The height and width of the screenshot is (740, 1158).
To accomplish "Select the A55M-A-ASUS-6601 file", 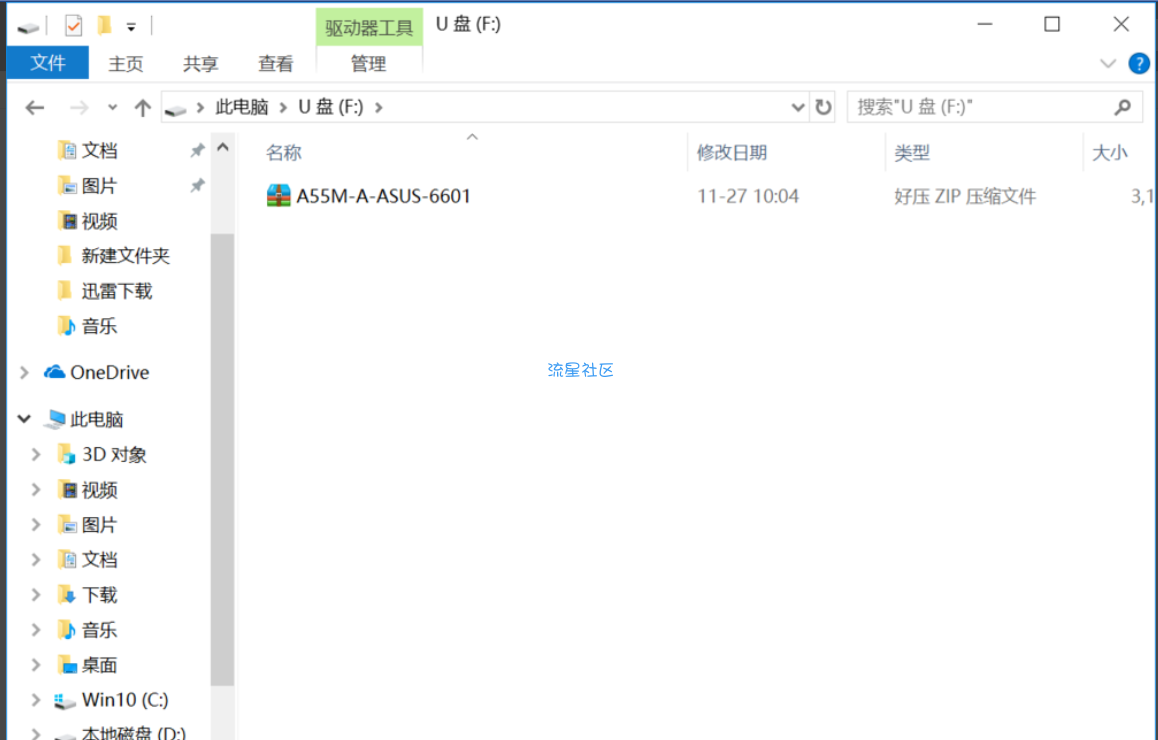I will tap(383, 196).
